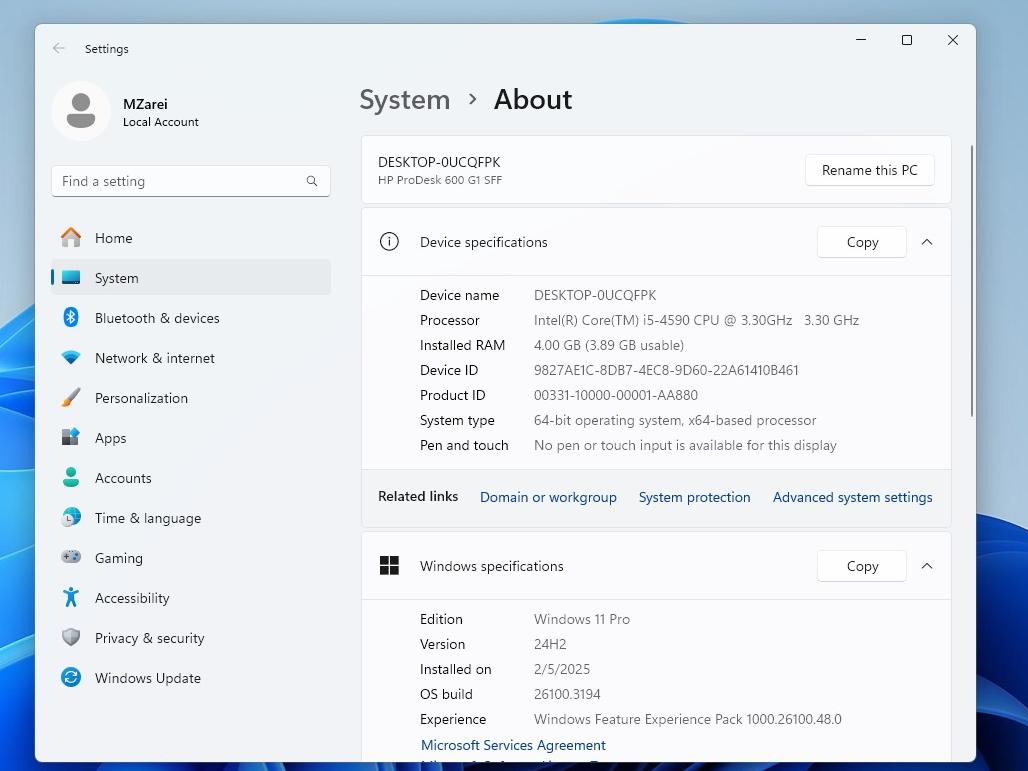Open the Microsoft Services Agreement link
The width and height of the screenshot is (1028, 771).
(x=513, y=745)
